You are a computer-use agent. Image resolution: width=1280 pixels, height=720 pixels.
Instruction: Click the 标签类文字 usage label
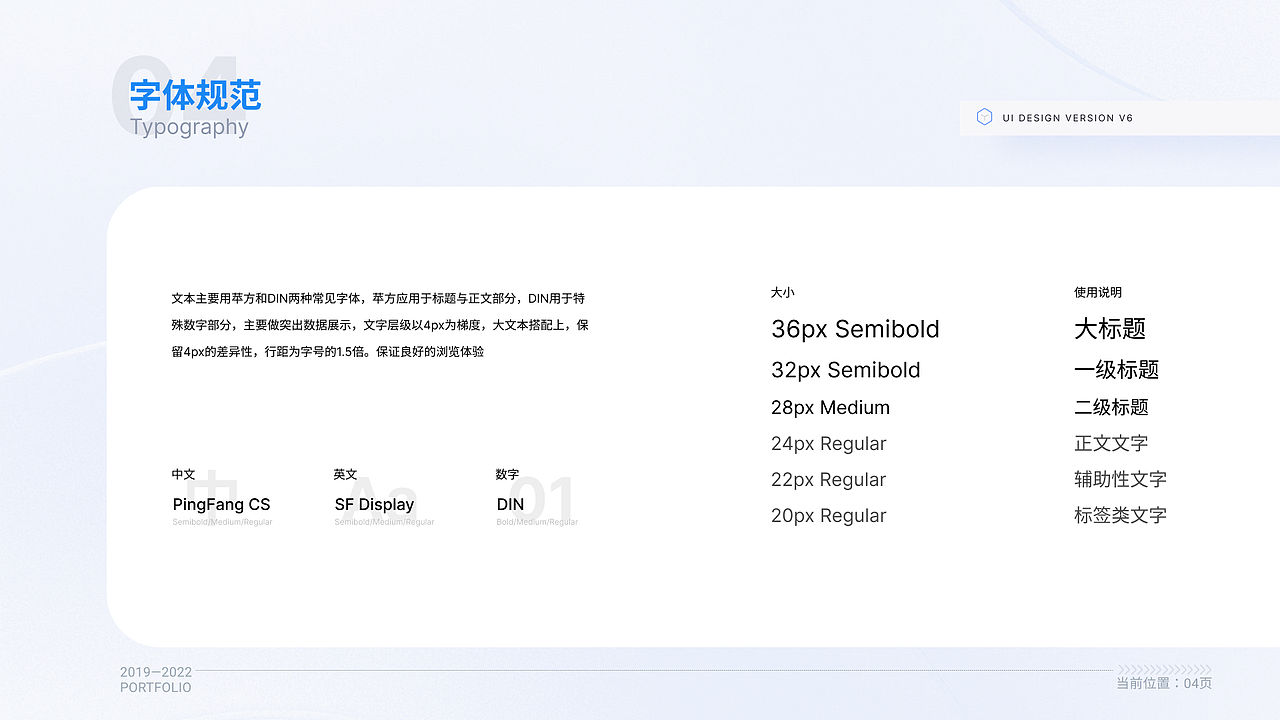(1121, 515)
